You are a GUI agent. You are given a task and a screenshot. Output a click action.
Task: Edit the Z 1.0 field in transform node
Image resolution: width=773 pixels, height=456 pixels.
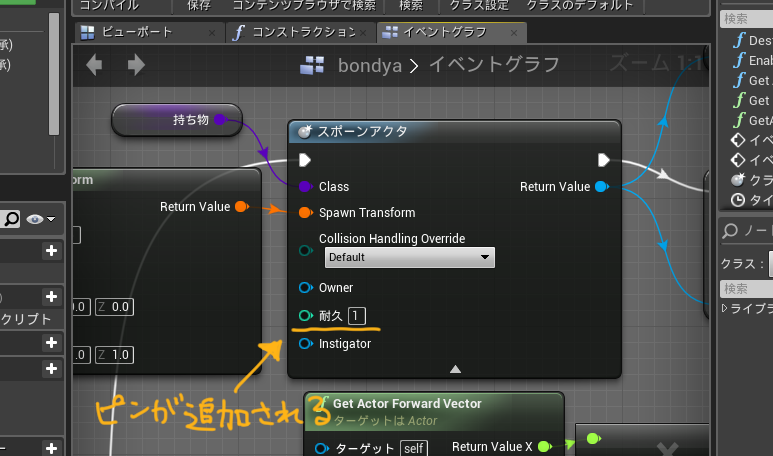coord(114,355)
